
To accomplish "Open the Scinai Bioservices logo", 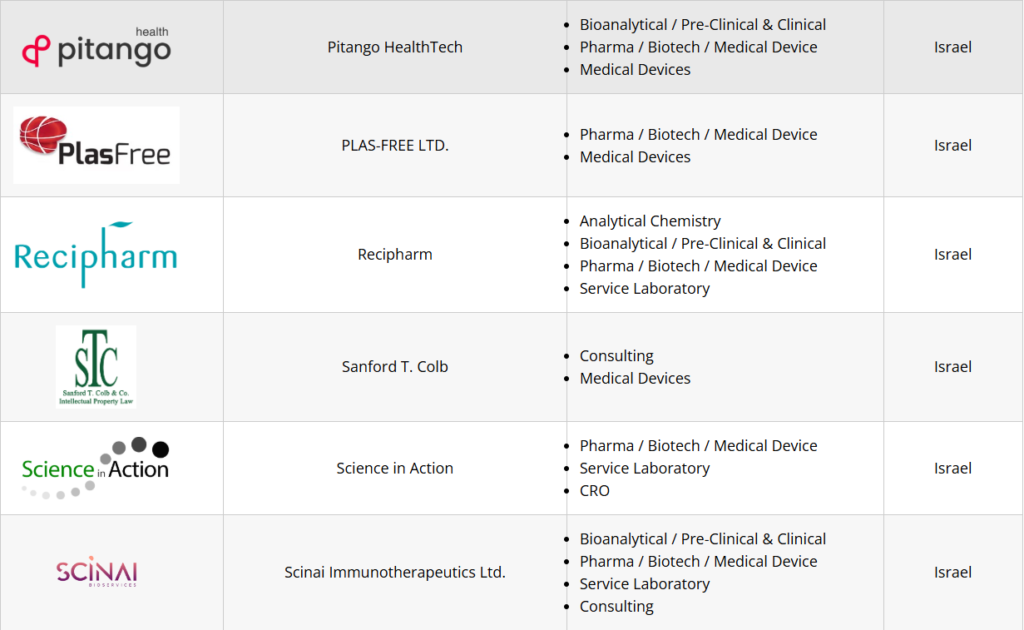I will pos(96,573).
